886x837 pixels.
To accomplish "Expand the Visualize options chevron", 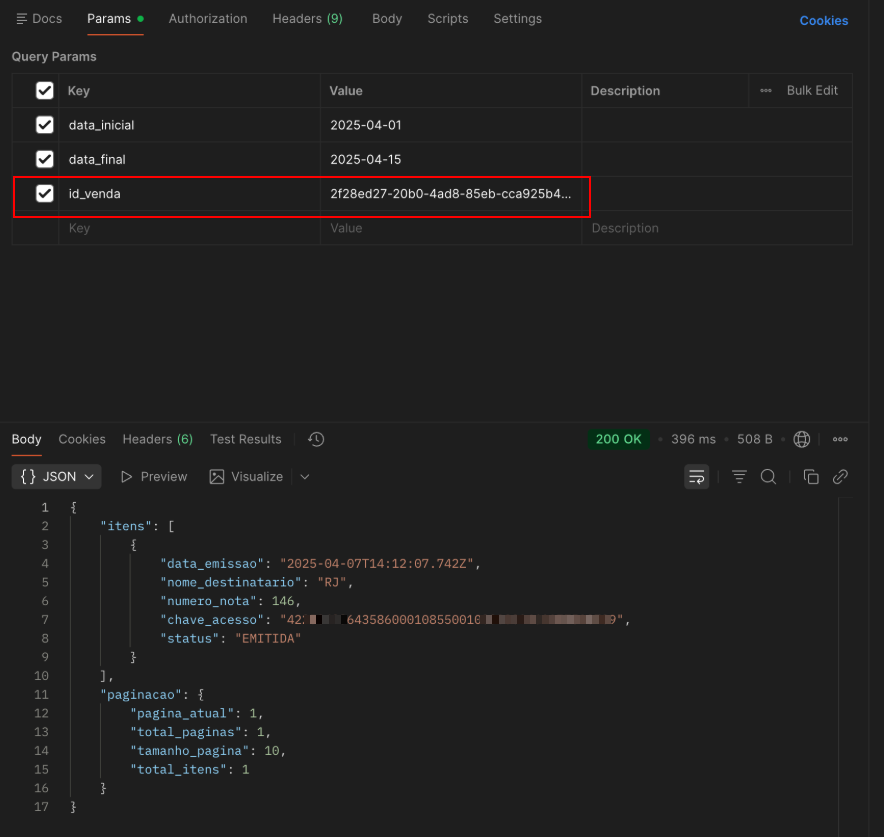I will tap(305, 477).
